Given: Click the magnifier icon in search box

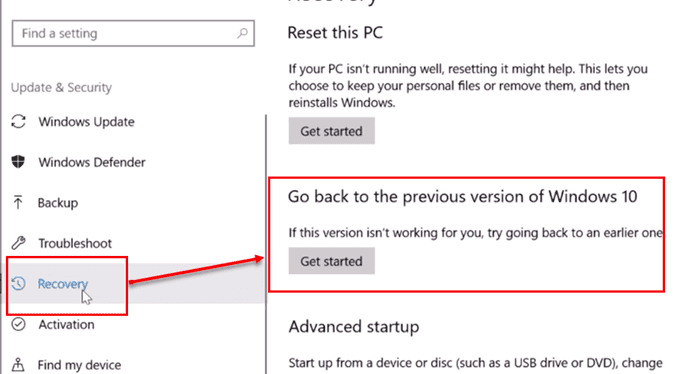Looking at the screenshot, I should 242,33.
